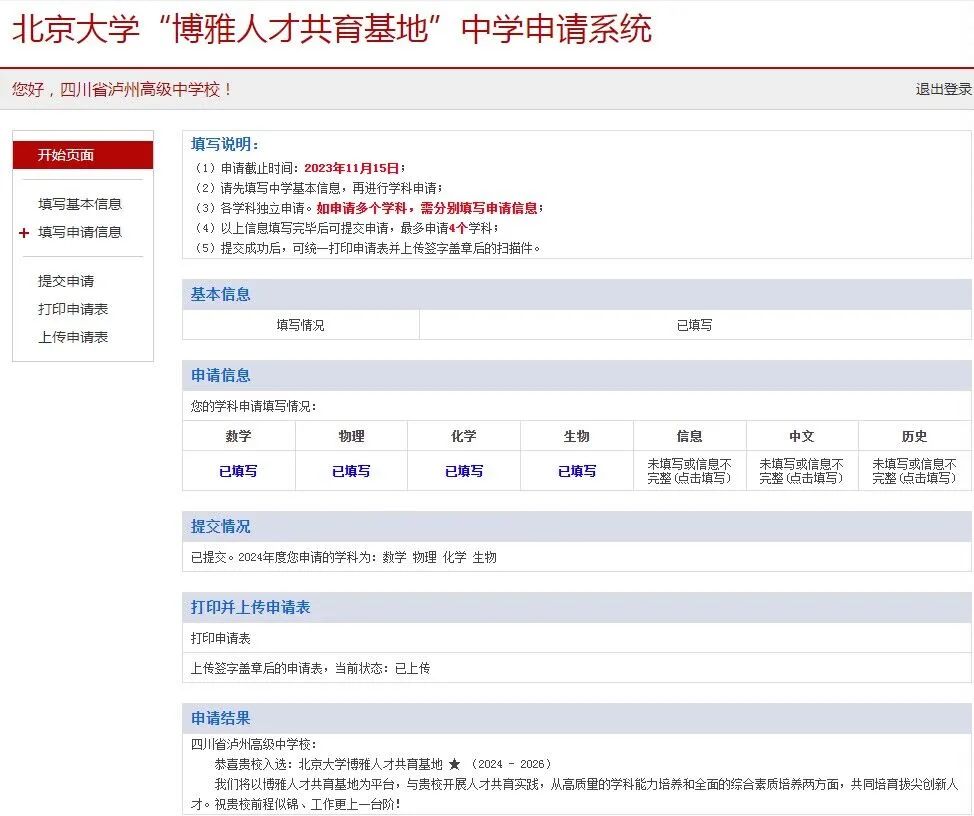
Task: Fill in the incomplete 信息 subject application
Action: (689, 471)
